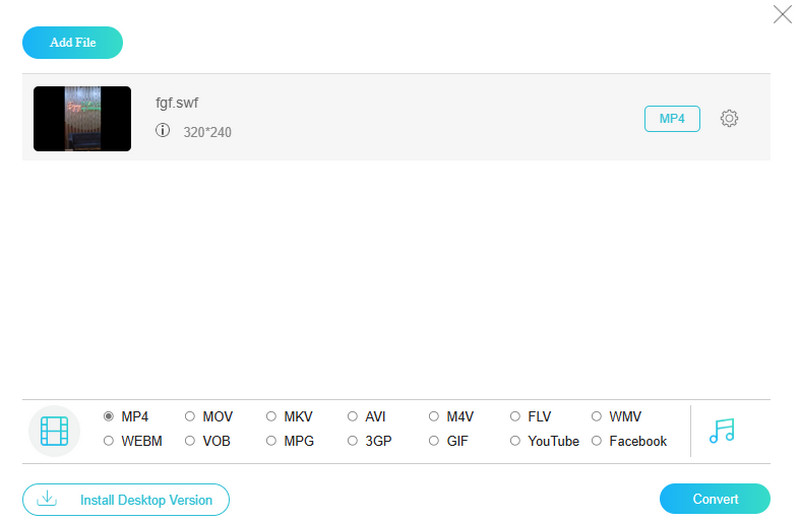Select WEBM format option
800x522 pixels.
click(x=109, y=440)
